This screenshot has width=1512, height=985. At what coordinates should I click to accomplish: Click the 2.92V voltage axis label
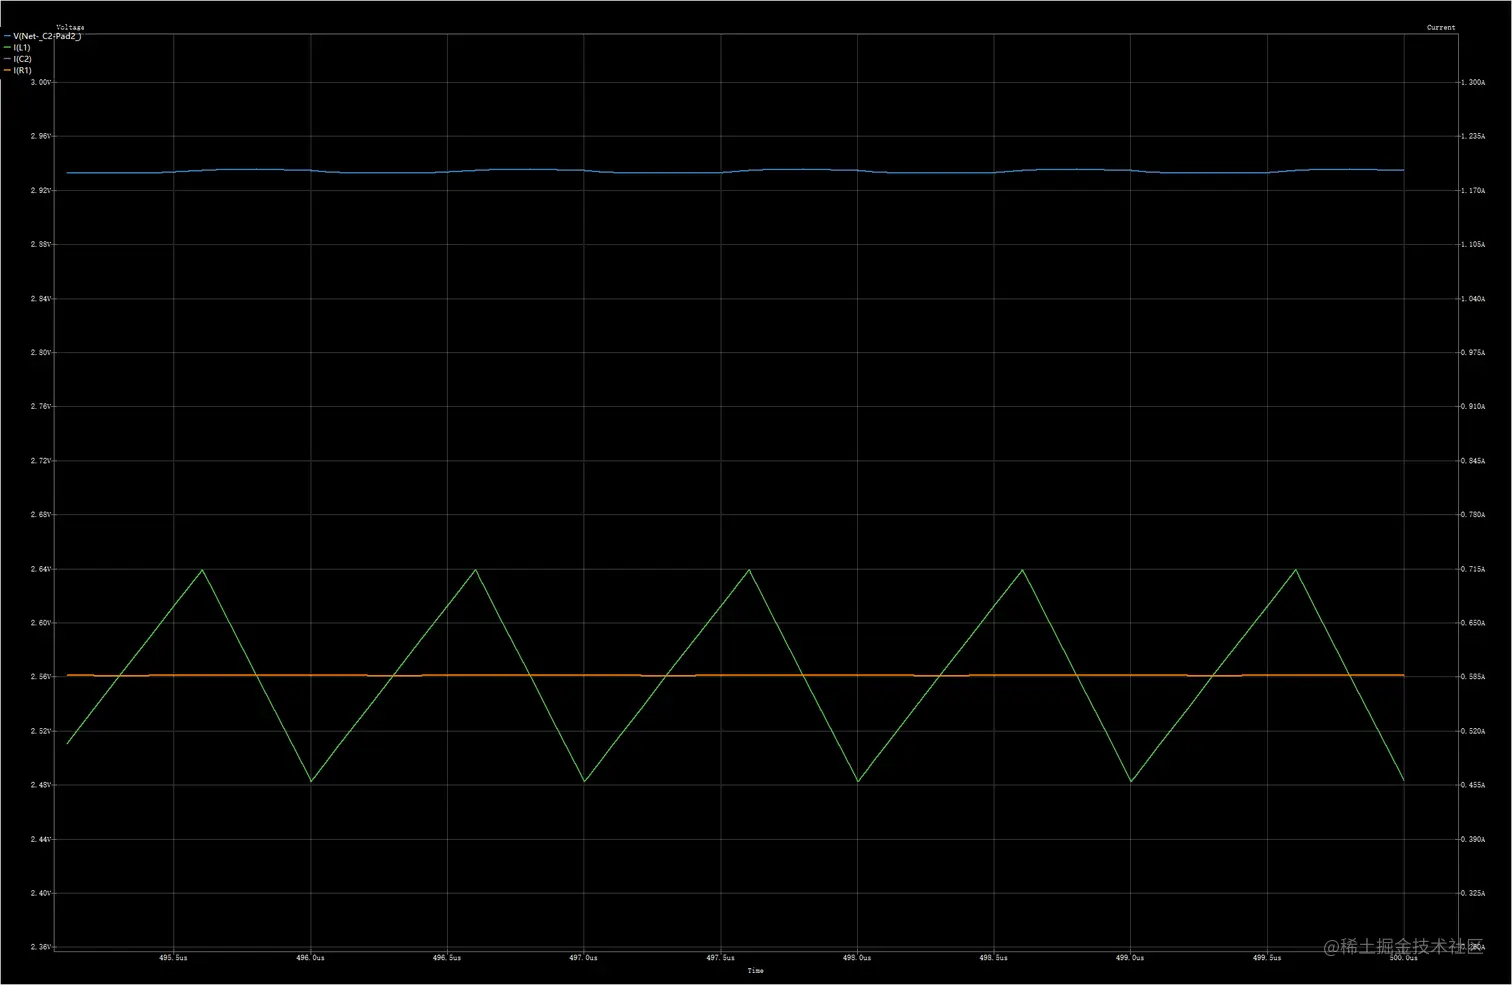click(x=40, y=190)
